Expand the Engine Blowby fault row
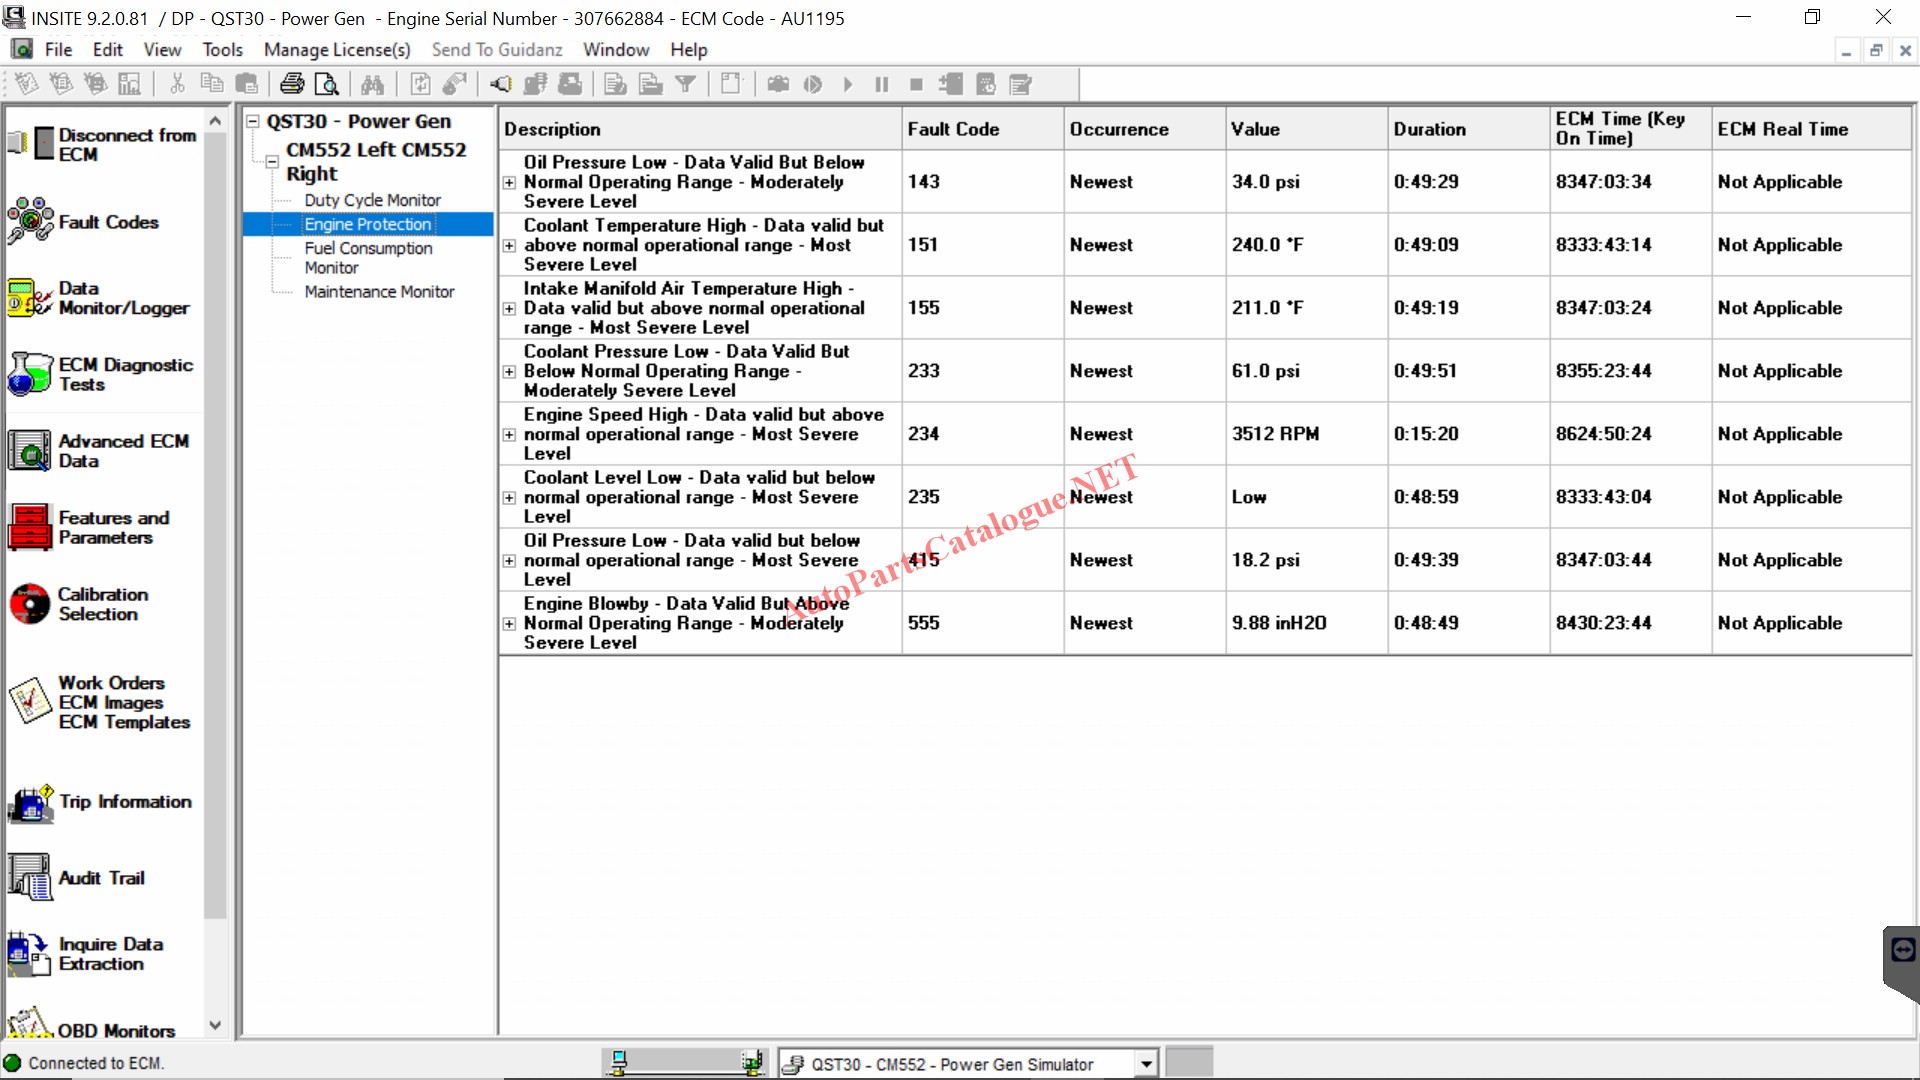The height and width of the screenshot is (1080, 1920). [x=509, y=623]
